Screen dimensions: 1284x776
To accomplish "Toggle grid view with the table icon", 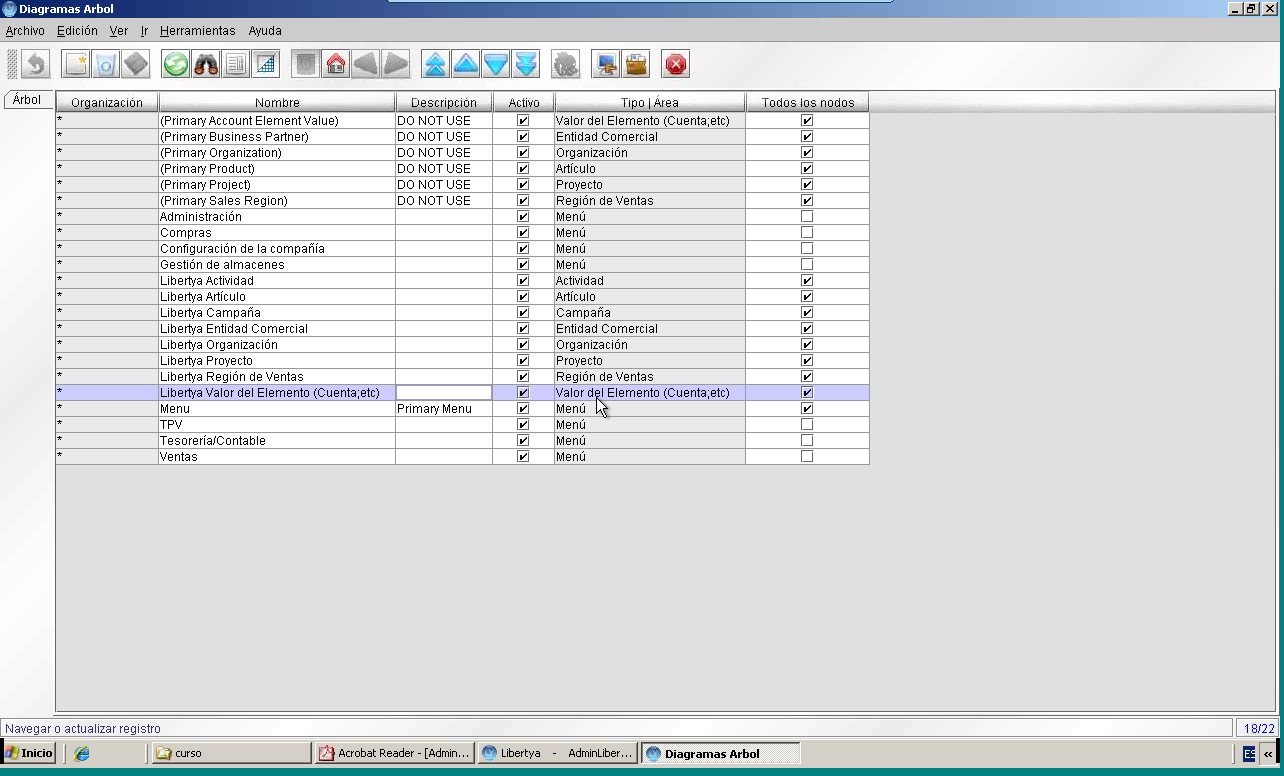I will (266, 65).
